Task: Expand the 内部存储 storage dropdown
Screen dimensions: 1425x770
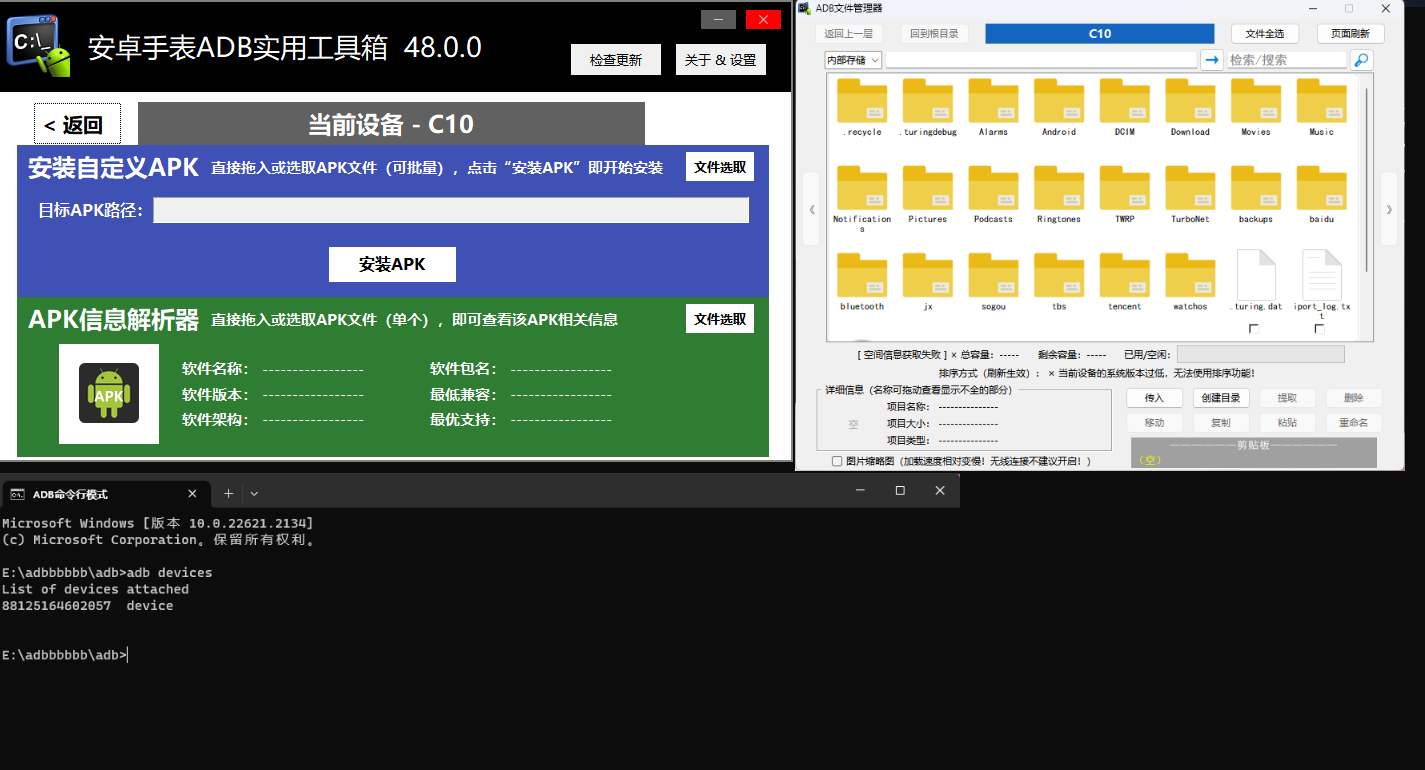Action: coord(853,60)
